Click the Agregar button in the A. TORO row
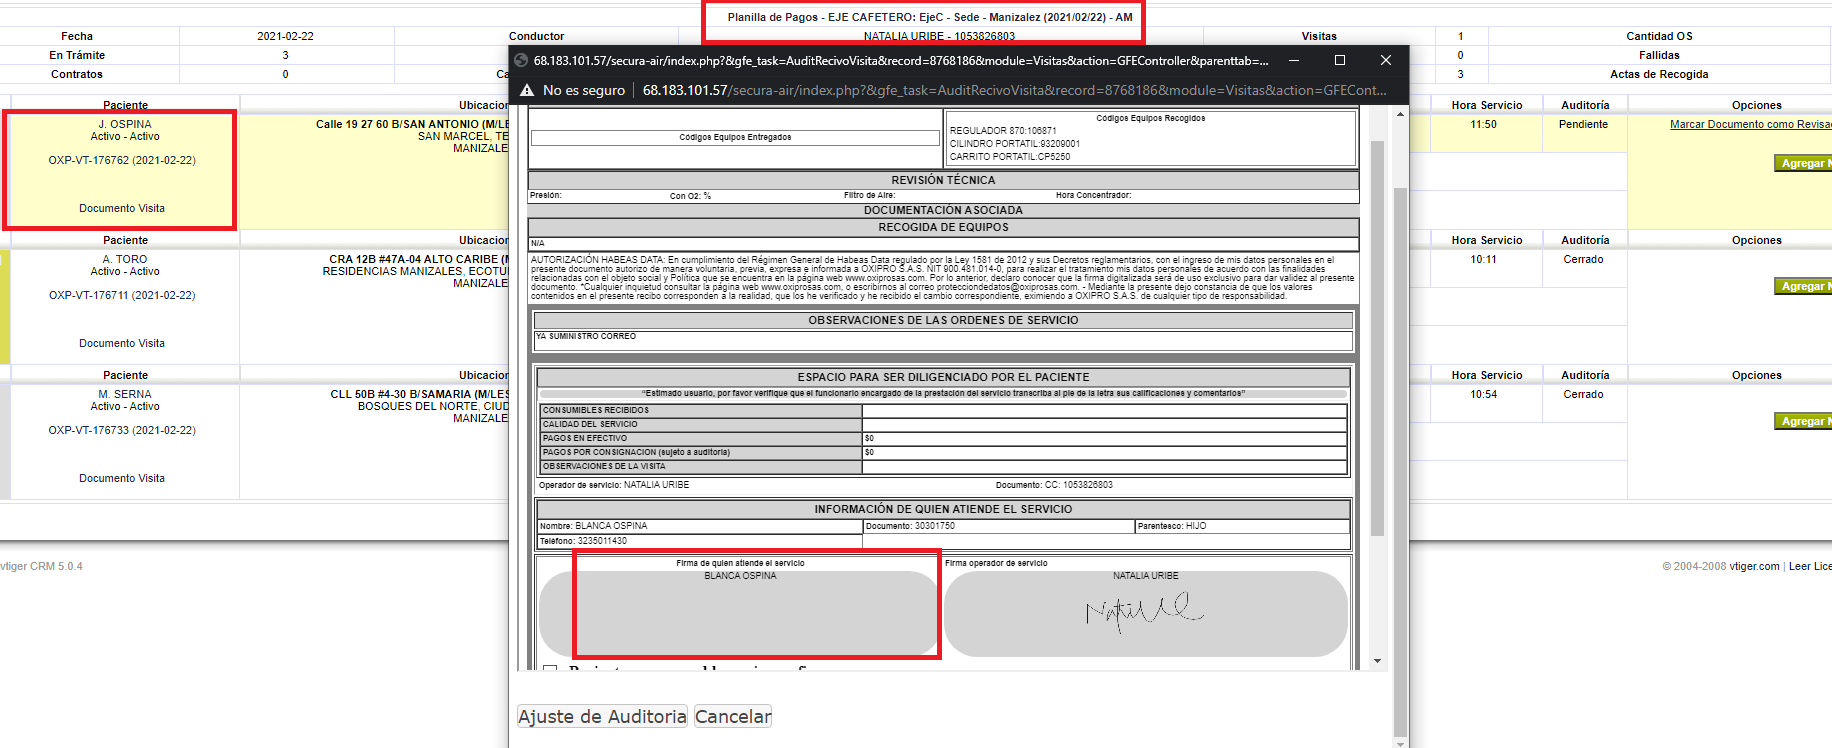Viewport: 1832px width, 748px height. (x=1803, y=286)
